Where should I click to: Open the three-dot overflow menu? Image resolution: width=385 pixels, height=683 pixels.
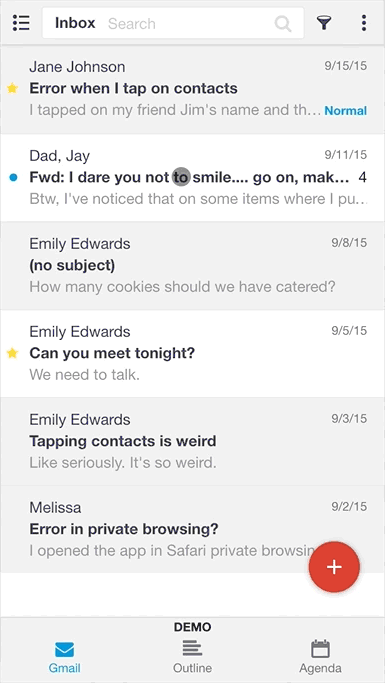pyautogui.click(x=364, y=23)
